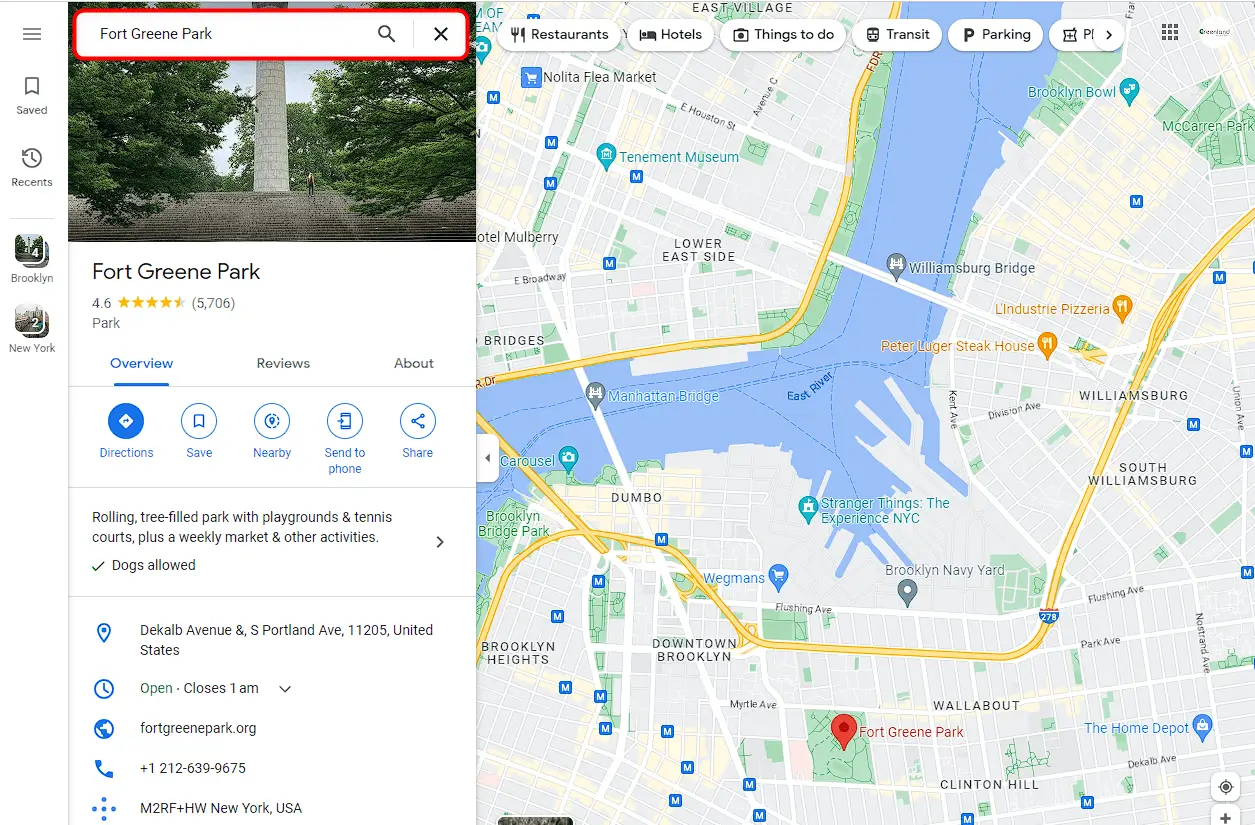The width and height of the screenshot is (1255, 825).
Task: Get Directions to Fort Greene Park
Action: tap(126, 421)
